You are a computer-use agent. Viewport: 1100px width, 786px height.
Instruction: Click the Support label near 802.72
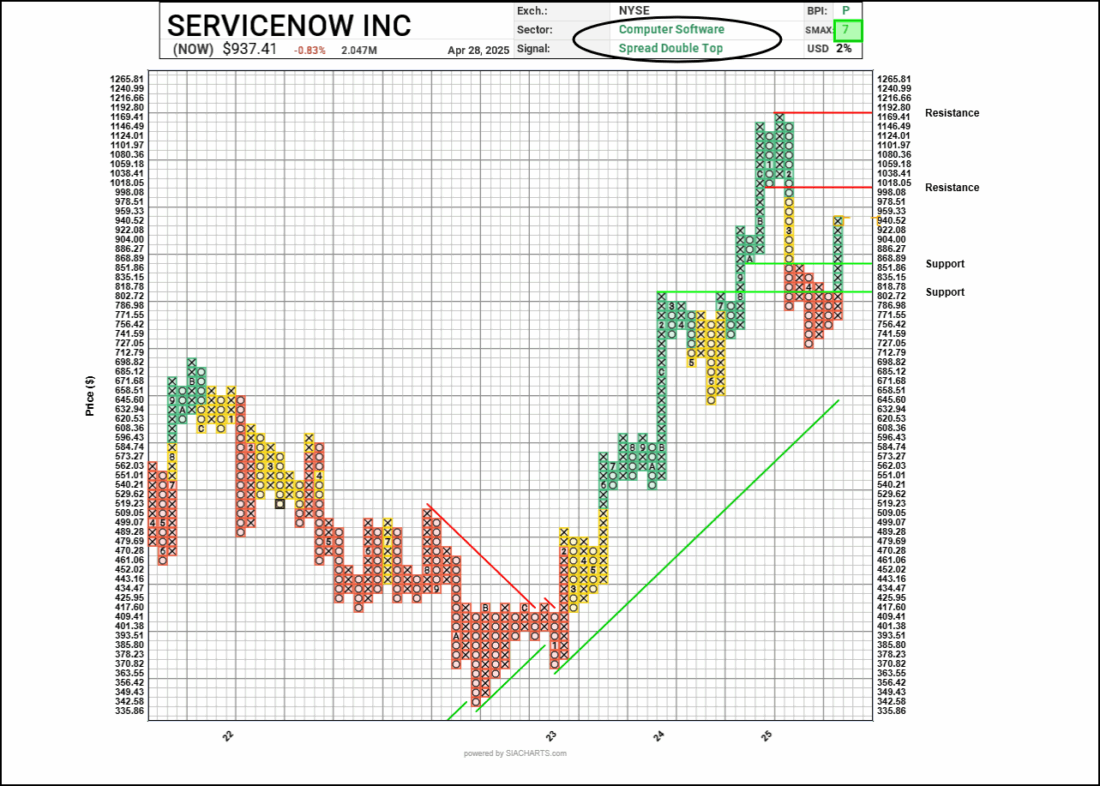pos(945,292)
